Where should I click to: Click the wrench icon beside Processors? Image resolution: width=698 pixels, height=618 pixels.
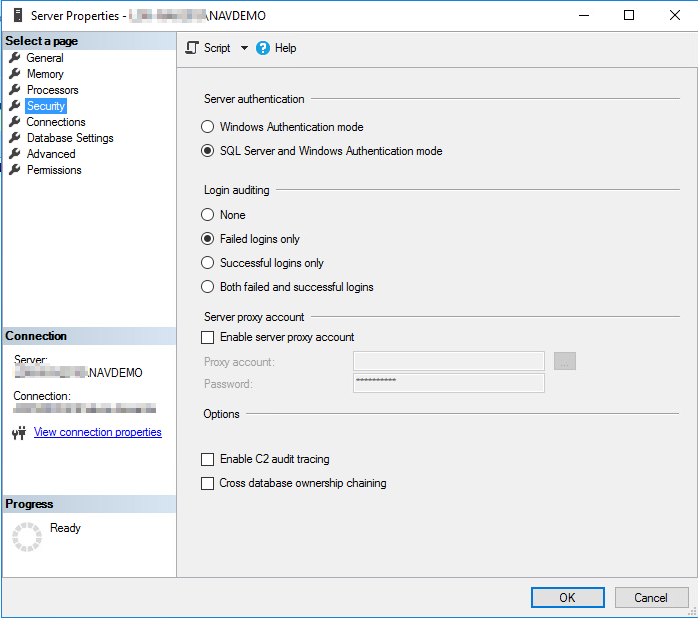pyautogui.click(x=15, y=90)
